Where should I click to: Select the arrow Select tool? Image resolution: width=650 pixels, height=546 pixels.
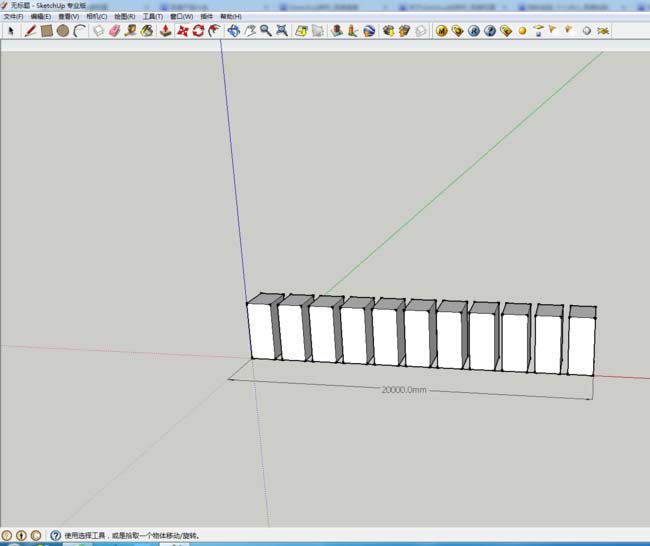(x=11, y=31)
